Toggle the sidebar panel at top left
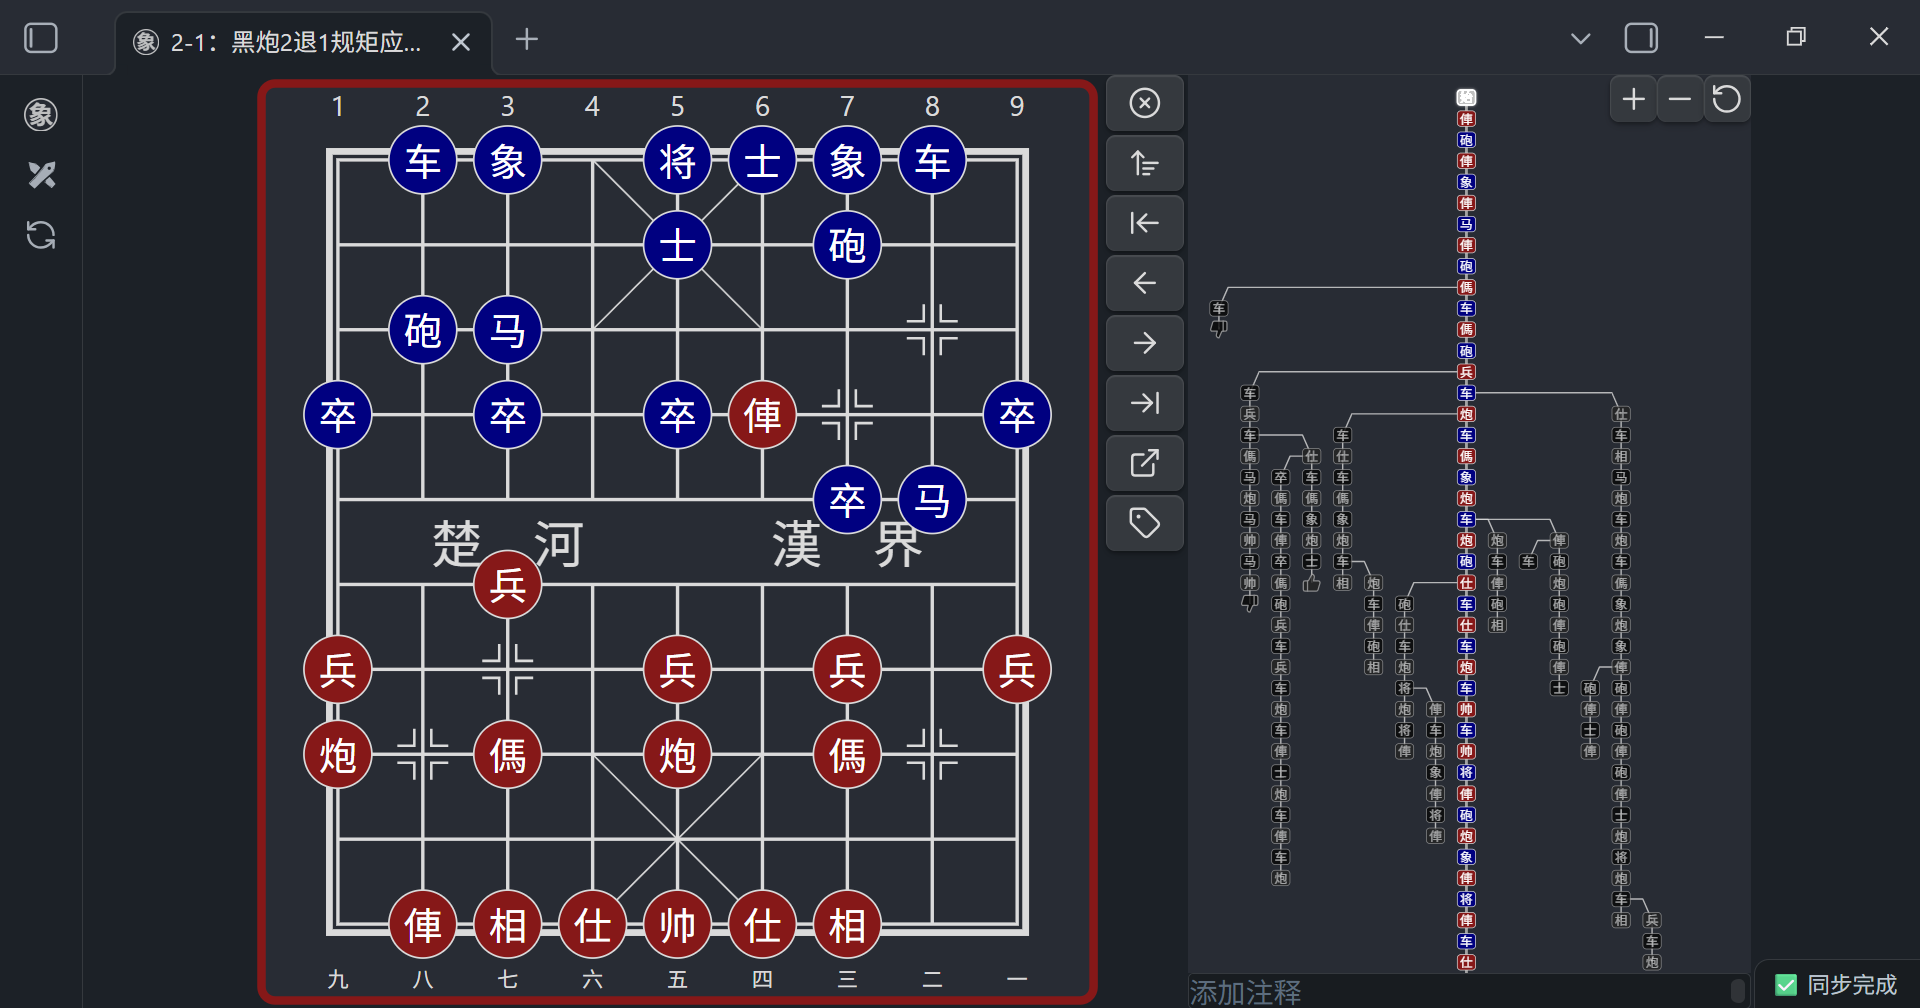The height and width of the screenshot is (1008, 1920). click(x=40, y=37)
